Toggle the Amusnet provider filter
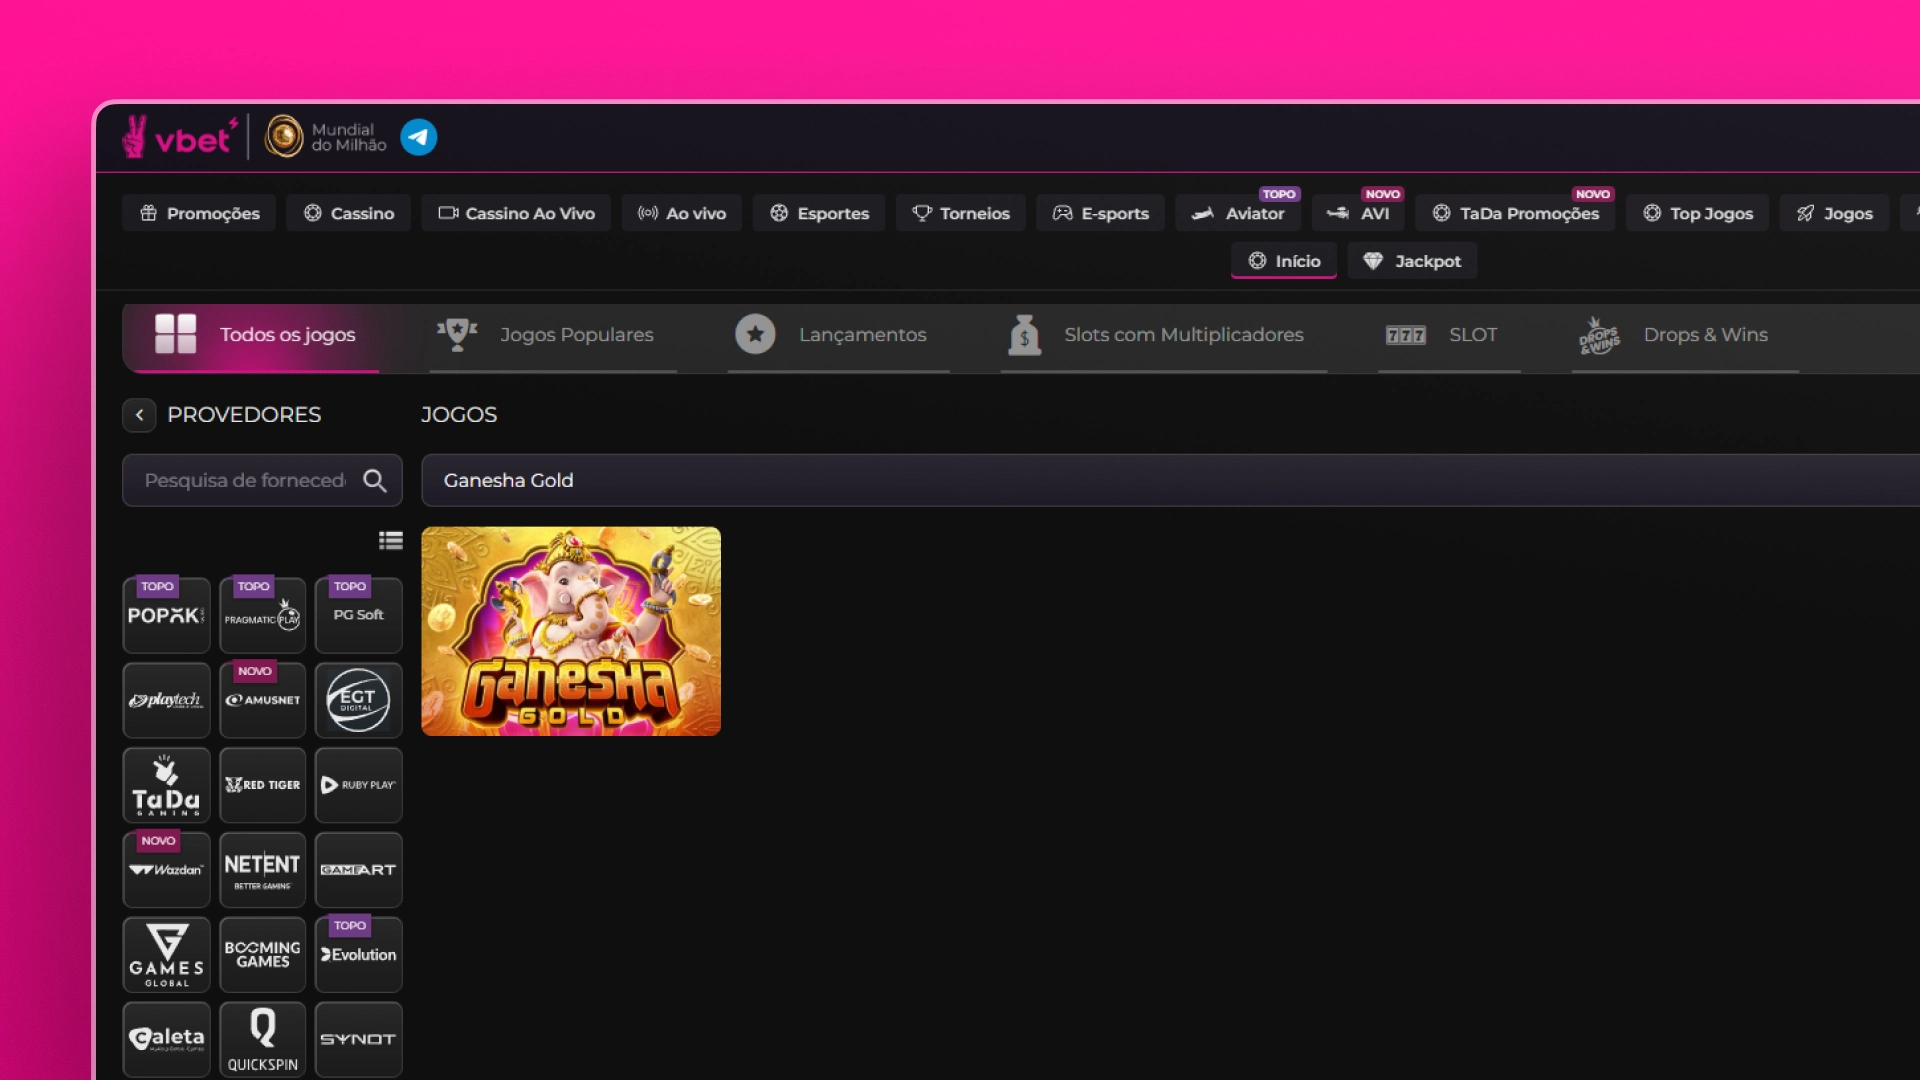The height and width of the screenshot is (1080, 1920). tap(262, 700)
